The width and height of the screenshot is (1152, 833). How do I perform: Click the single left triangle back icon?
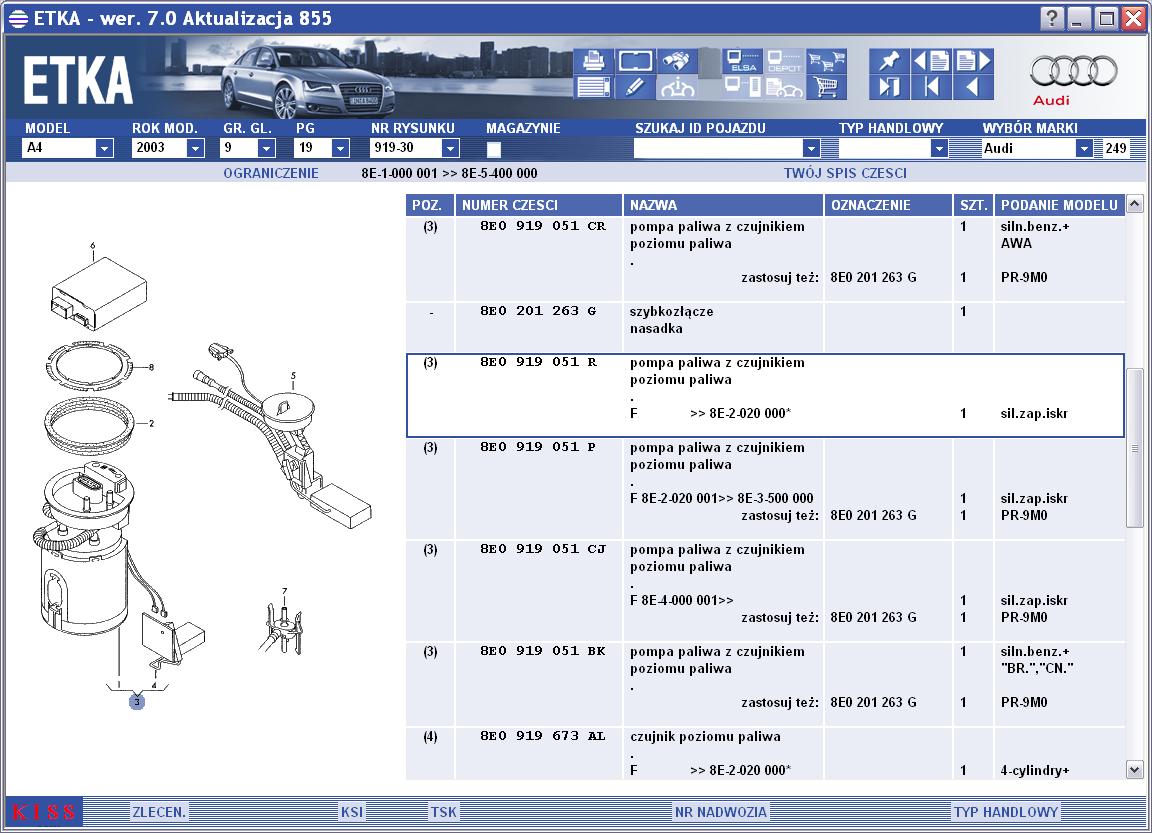pos(973,87)
